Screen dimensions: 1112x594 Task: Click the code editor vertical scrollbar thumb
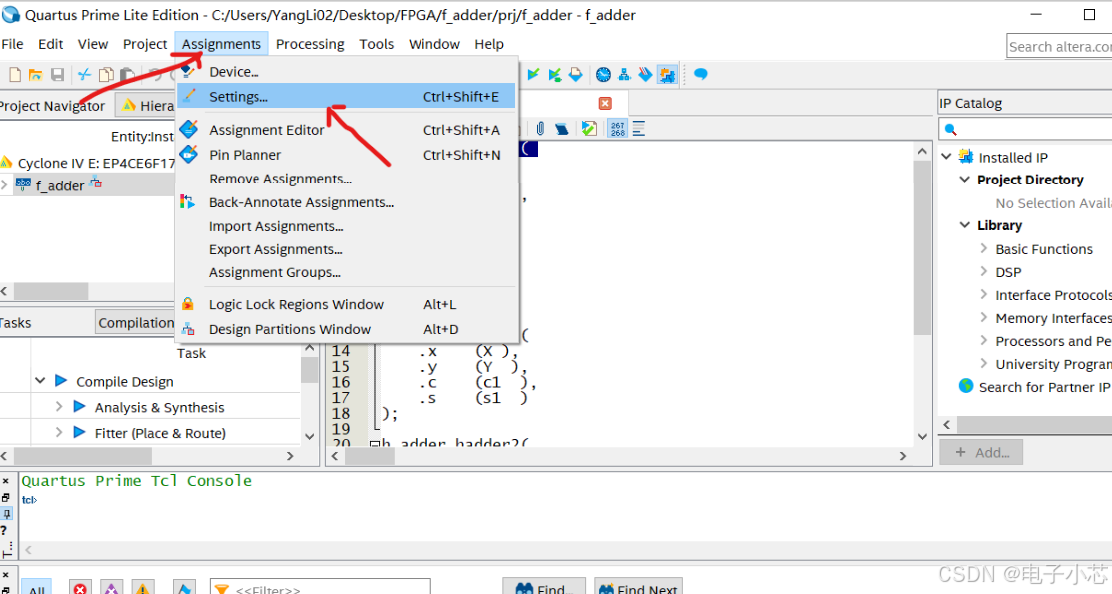[x=922, y=248]
